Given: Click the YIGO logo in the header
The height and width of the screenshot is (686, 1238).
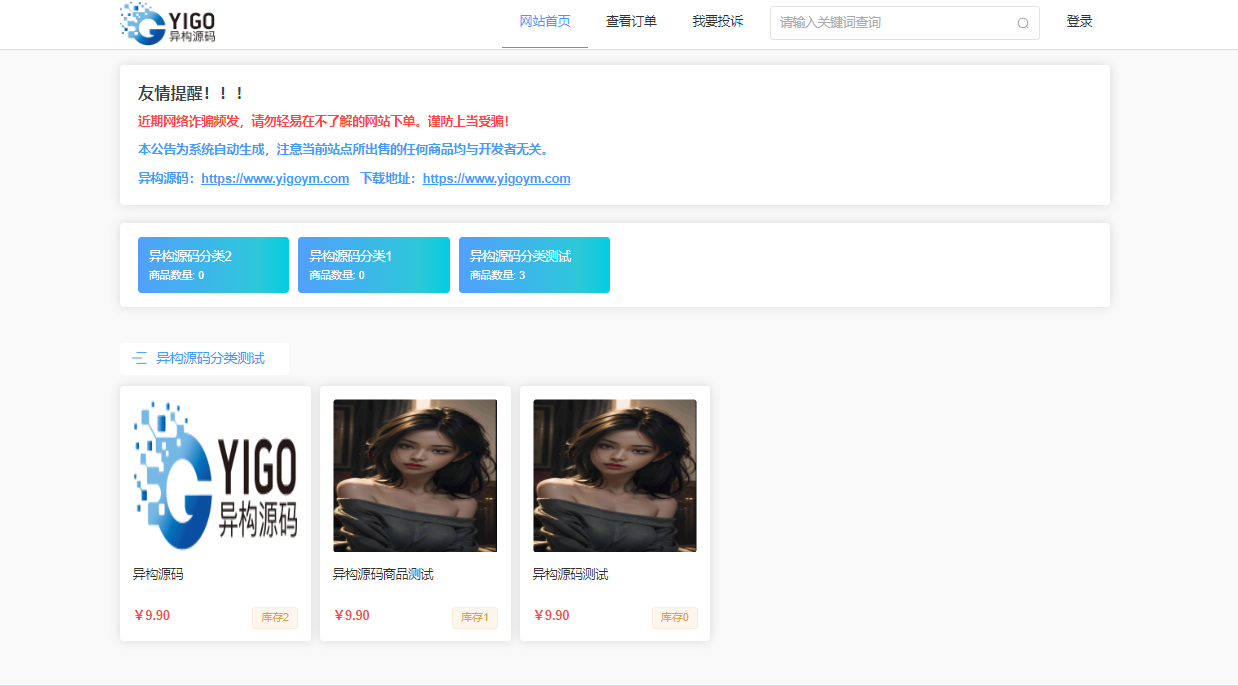Looking at the screenshot, I should tap(167, 22).
